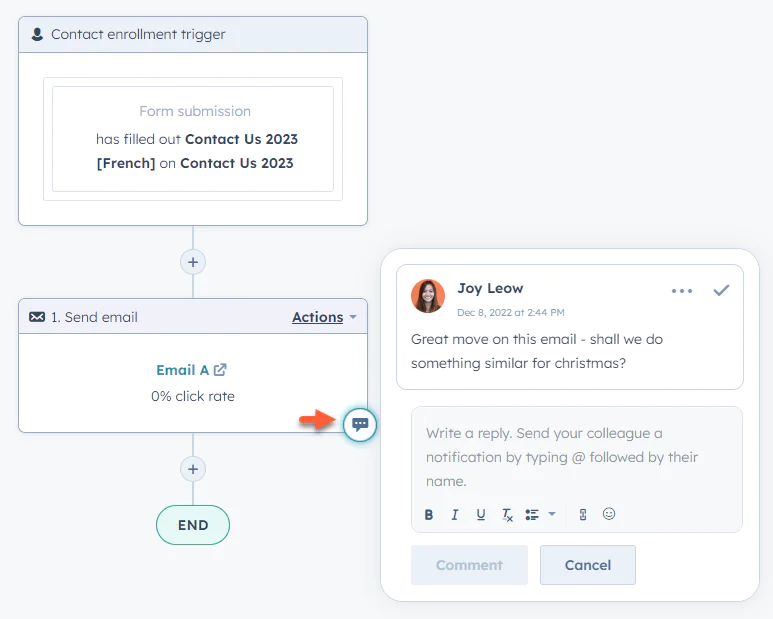Insert a link in the reply
Viewport: 773px width, 619px height.
pyautogui.click(x=583, y=515)
